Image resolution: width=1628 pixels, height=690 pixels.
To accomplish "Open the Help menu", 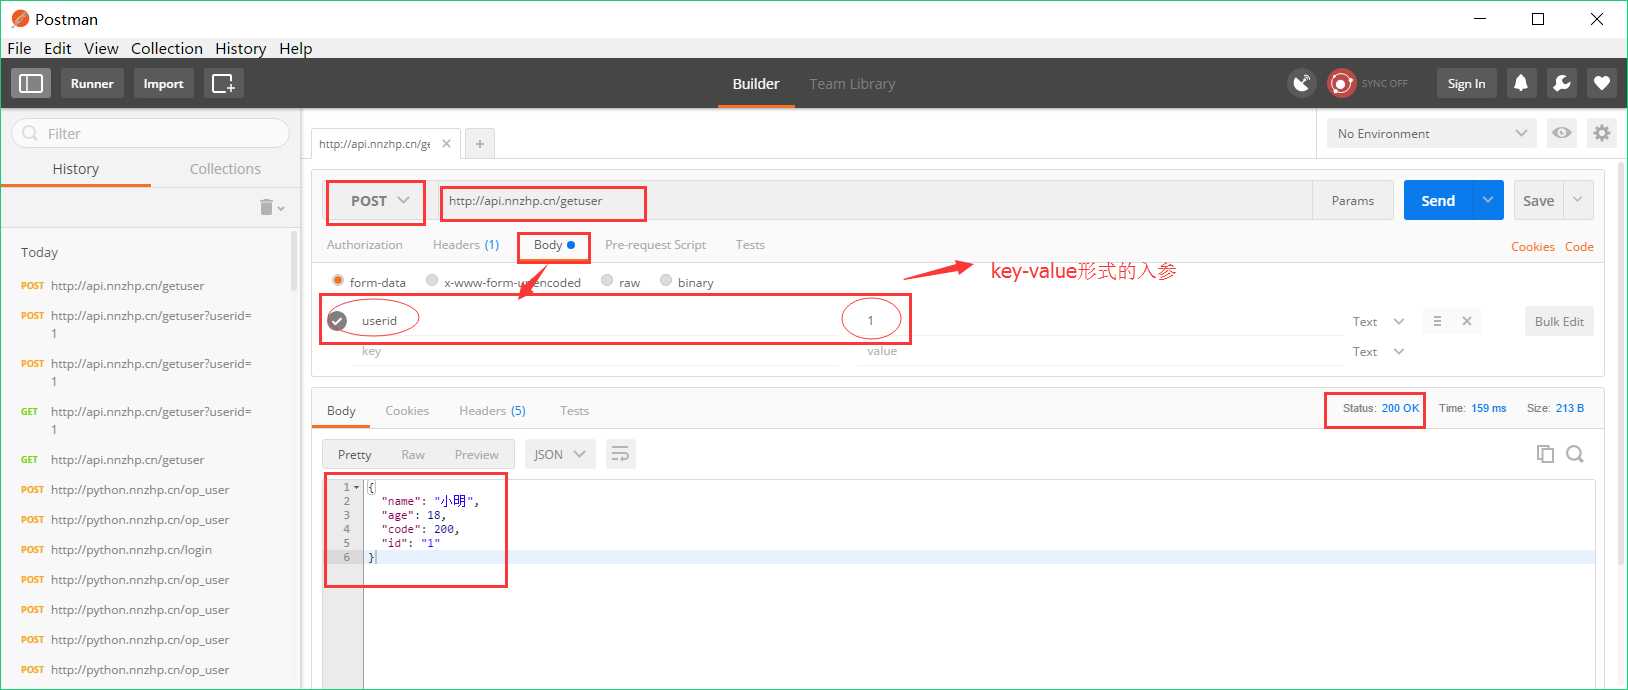I will (295, 48).
